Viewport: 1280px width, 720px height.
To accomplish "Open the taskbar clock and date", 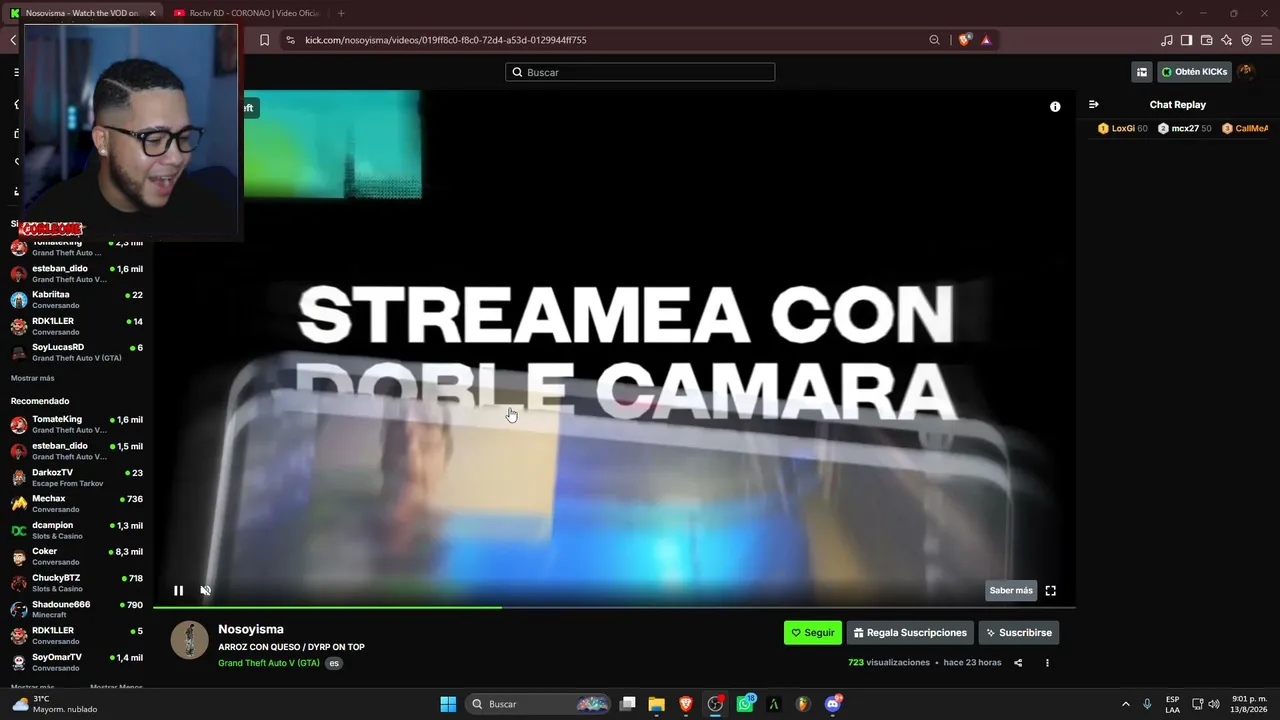I will [x=1249, y=704].
